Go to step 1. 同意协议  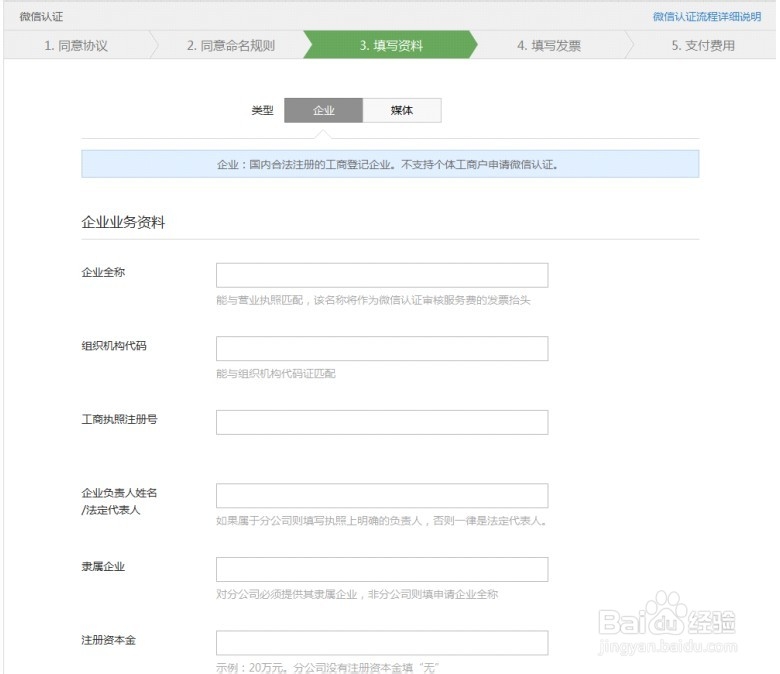coord(76,45)
